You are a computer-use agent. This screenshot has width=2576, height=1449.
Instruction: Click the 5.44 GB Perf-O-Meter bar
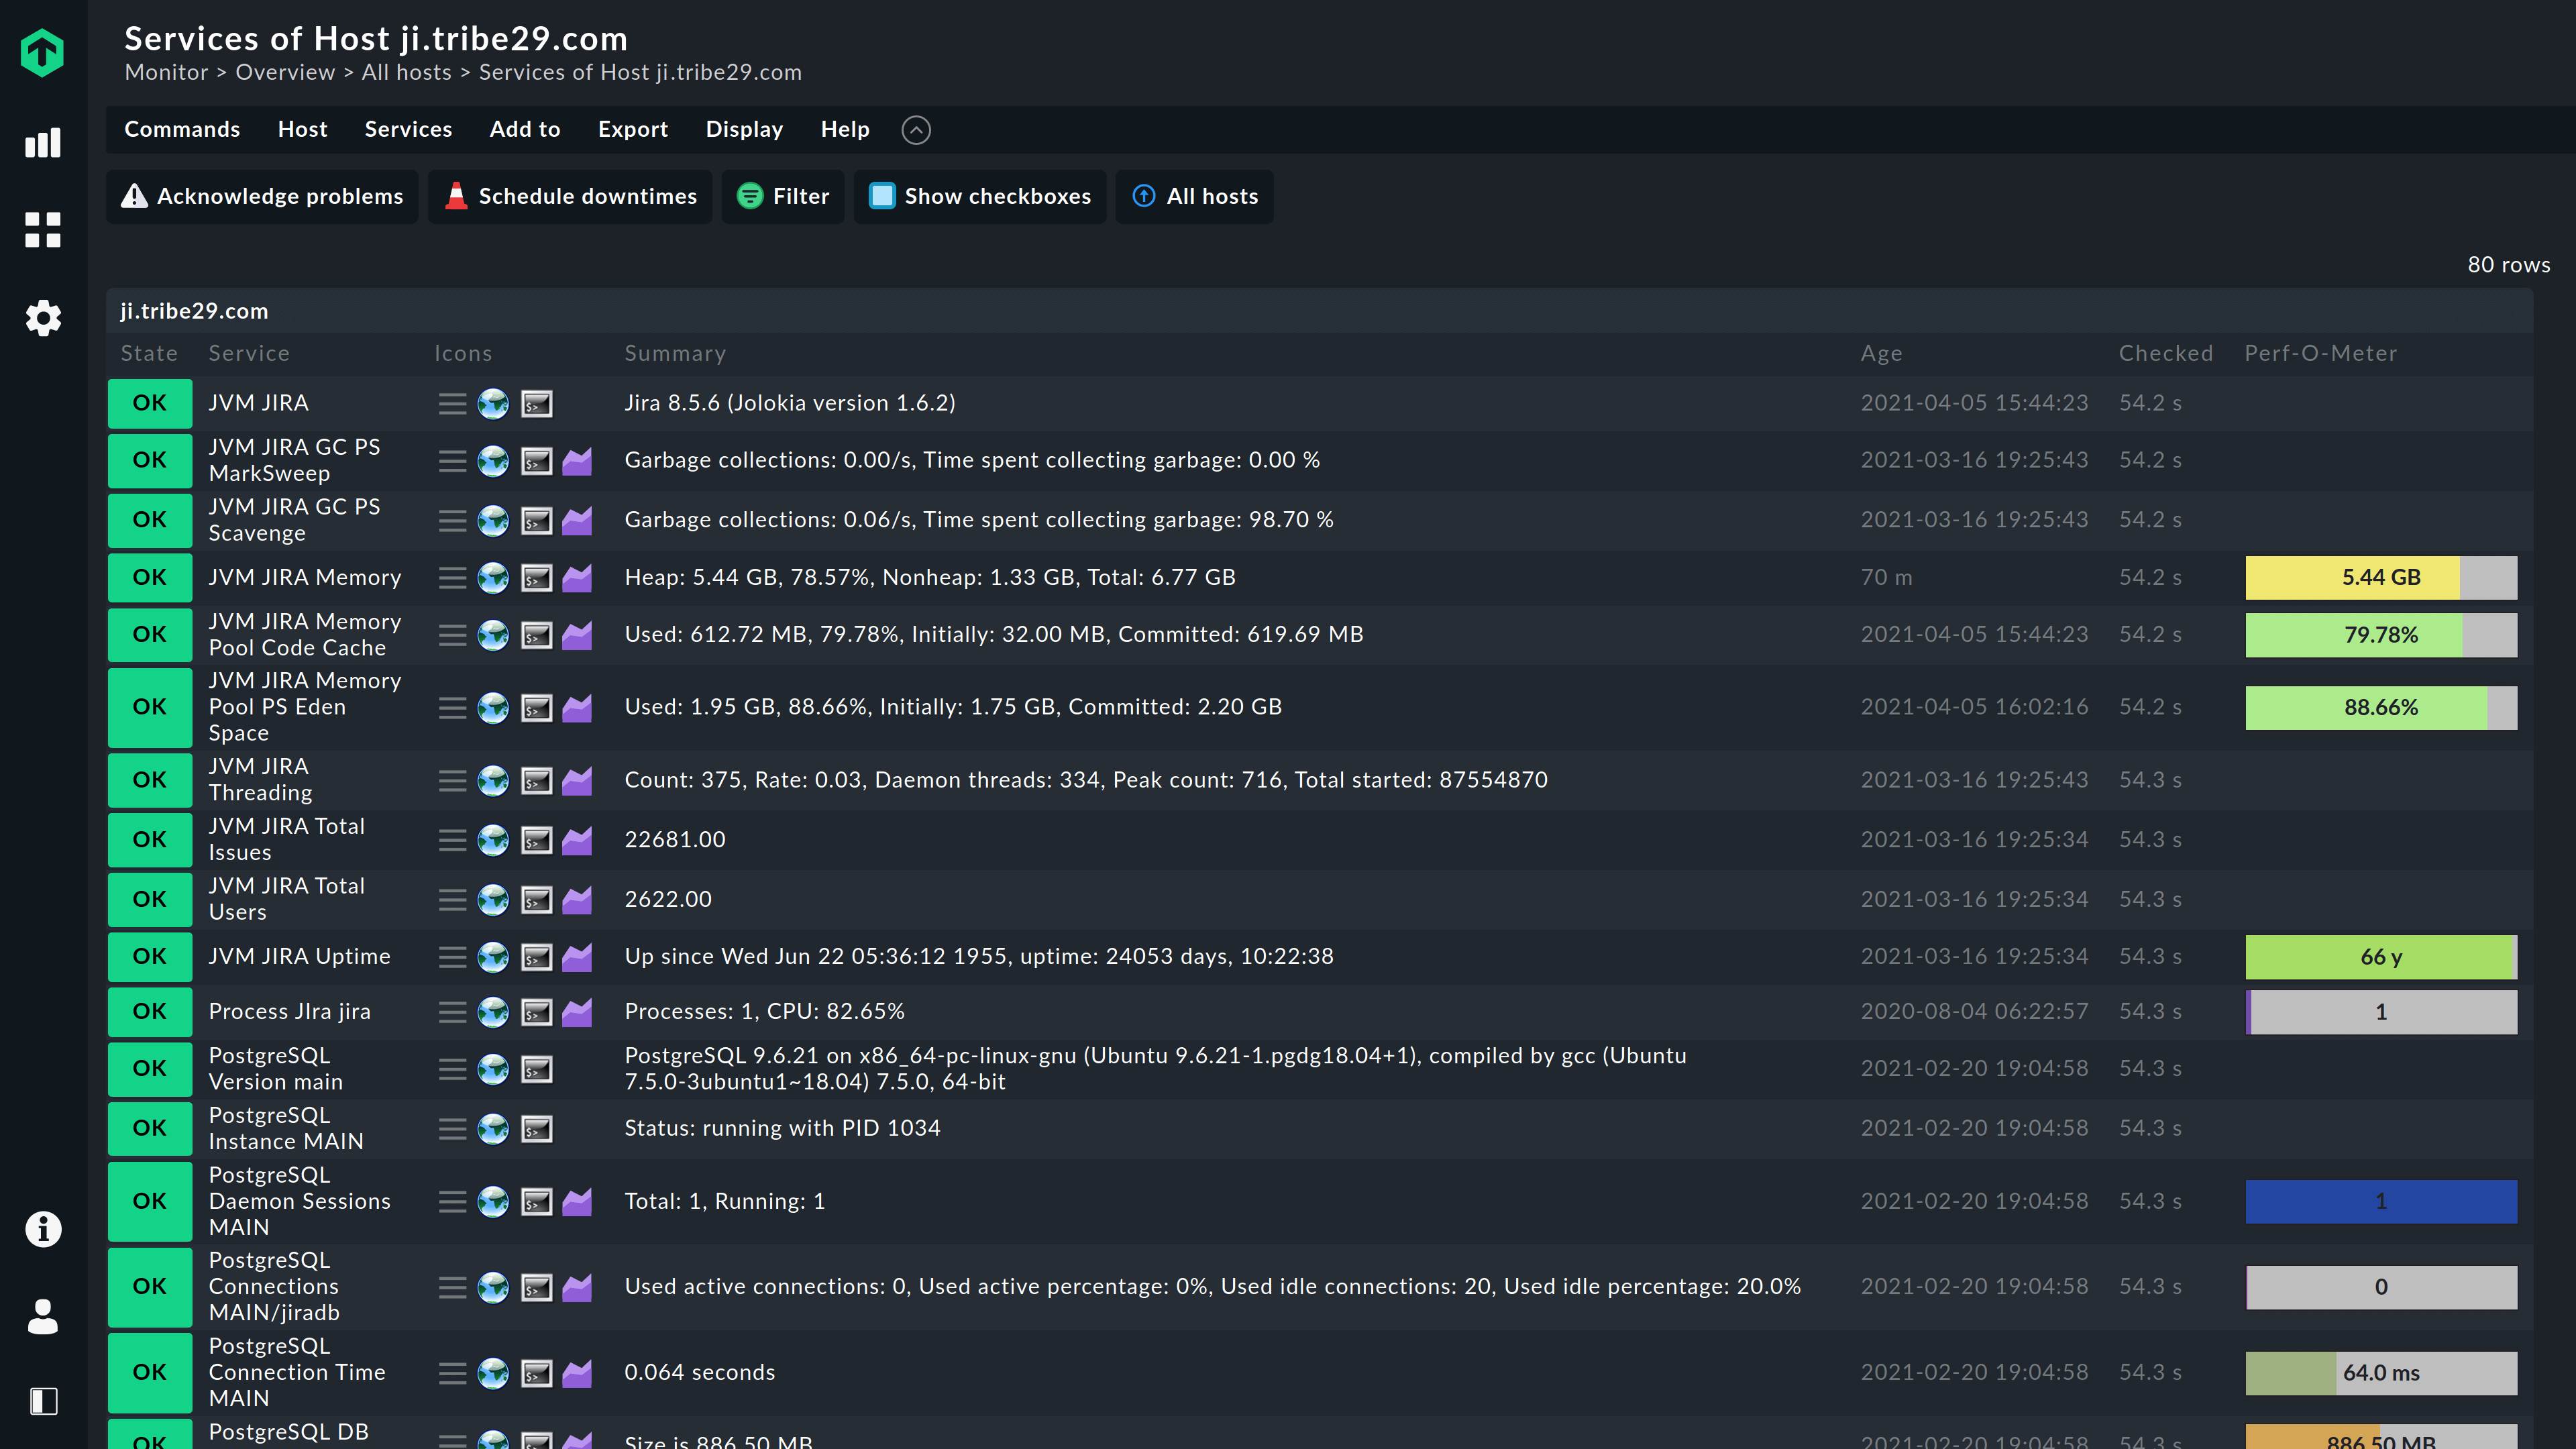2381,578
